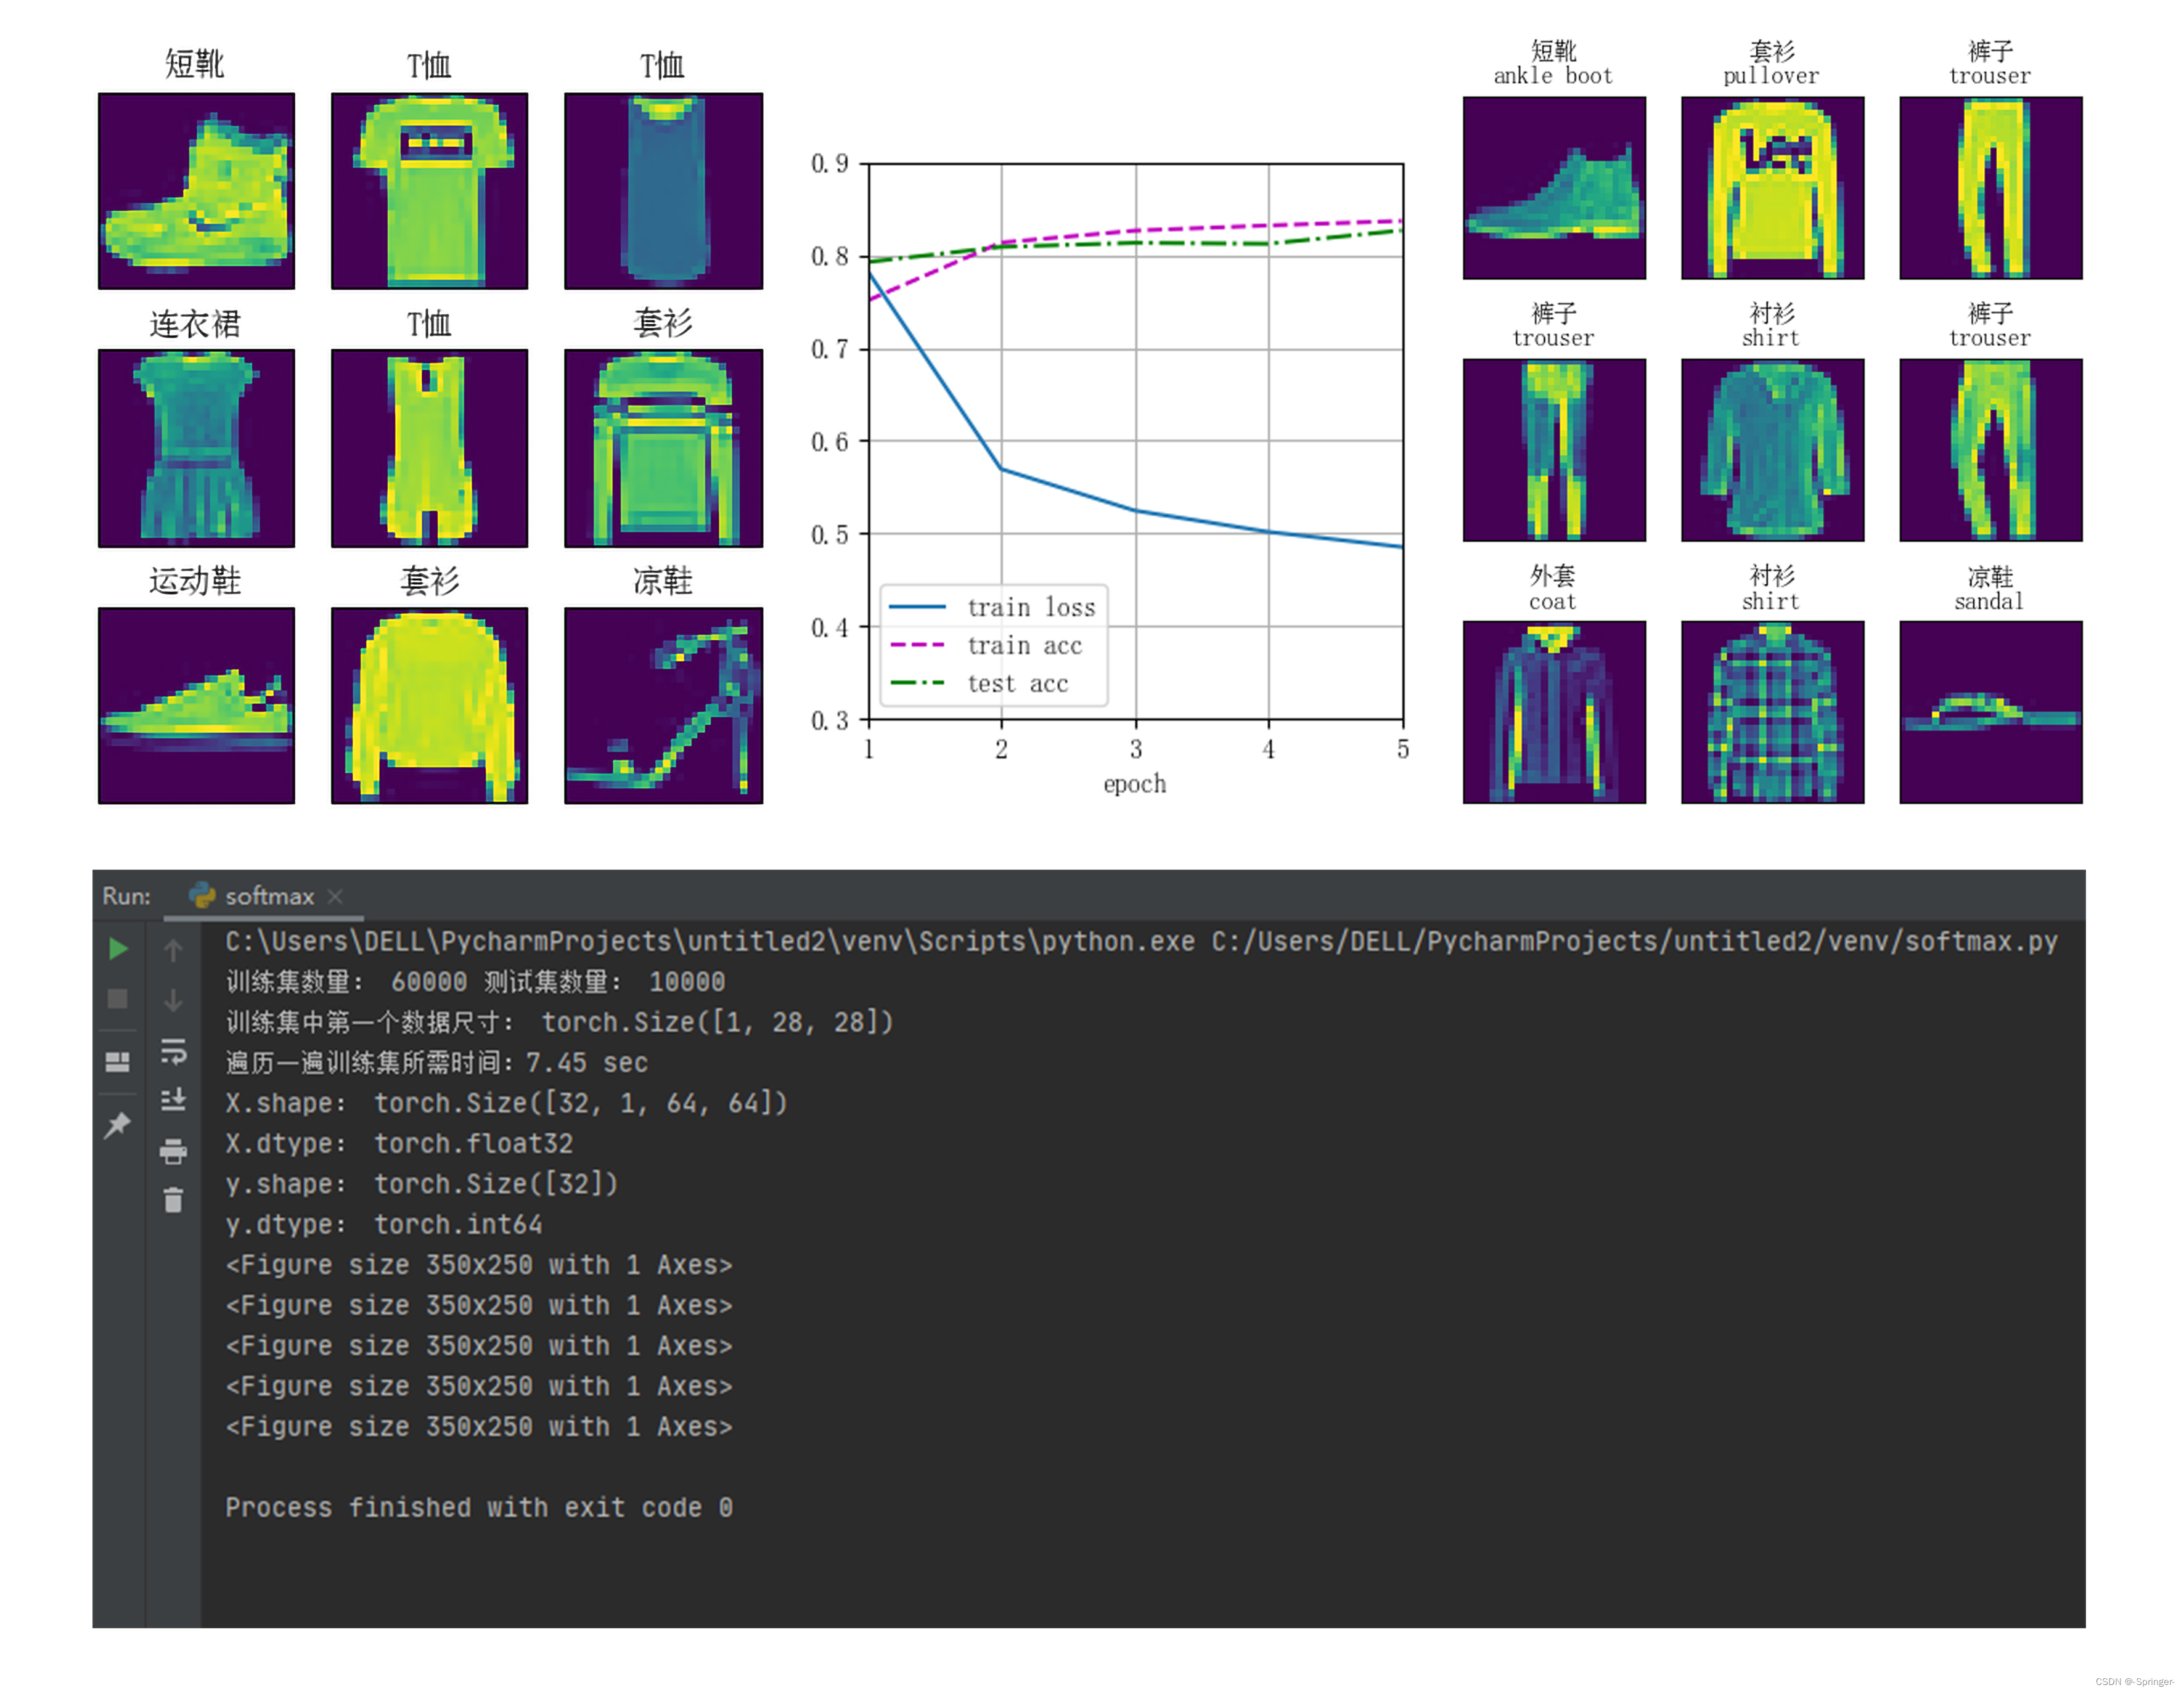Click the up arrow stack-trace icon
The image size is (2184, 1693).
click(x=173, y=950)
